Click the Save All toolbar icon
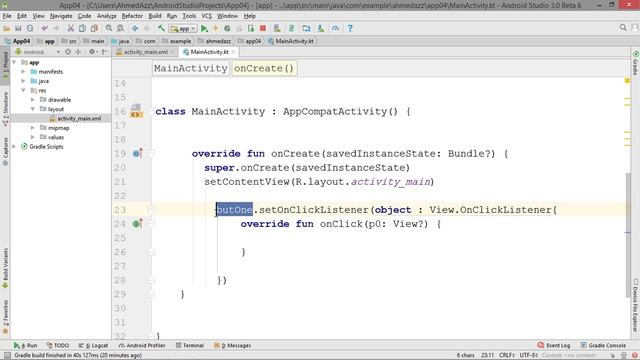The image size is (640, 360). [x=18, y=29]
